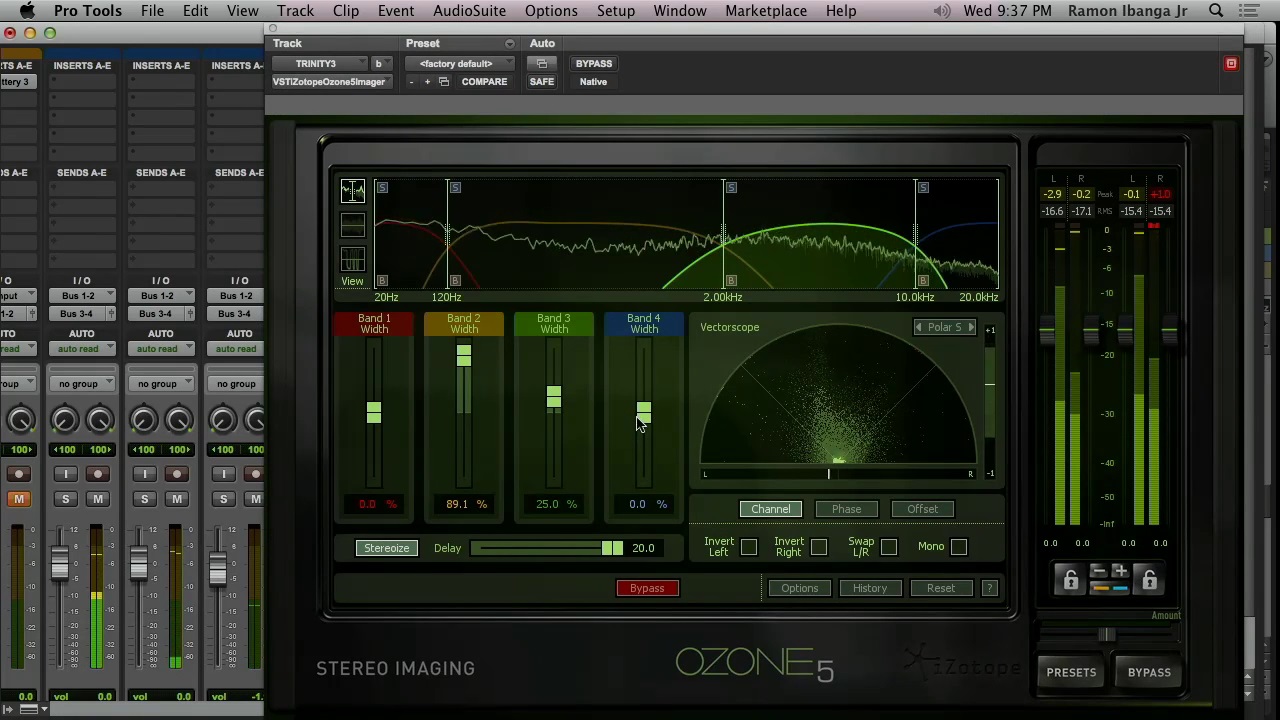Toggle the left lock icon under the input meters

click(1070, 580)
